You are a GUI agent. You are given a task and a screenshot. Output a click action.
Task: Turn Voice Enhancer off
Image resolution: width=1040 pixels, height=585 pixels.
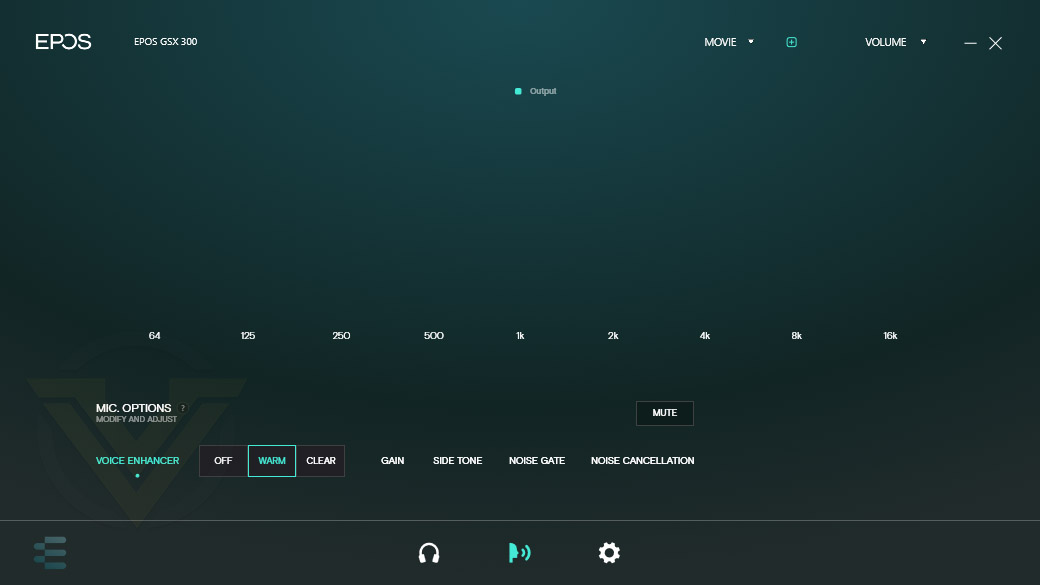coord(224,460)
